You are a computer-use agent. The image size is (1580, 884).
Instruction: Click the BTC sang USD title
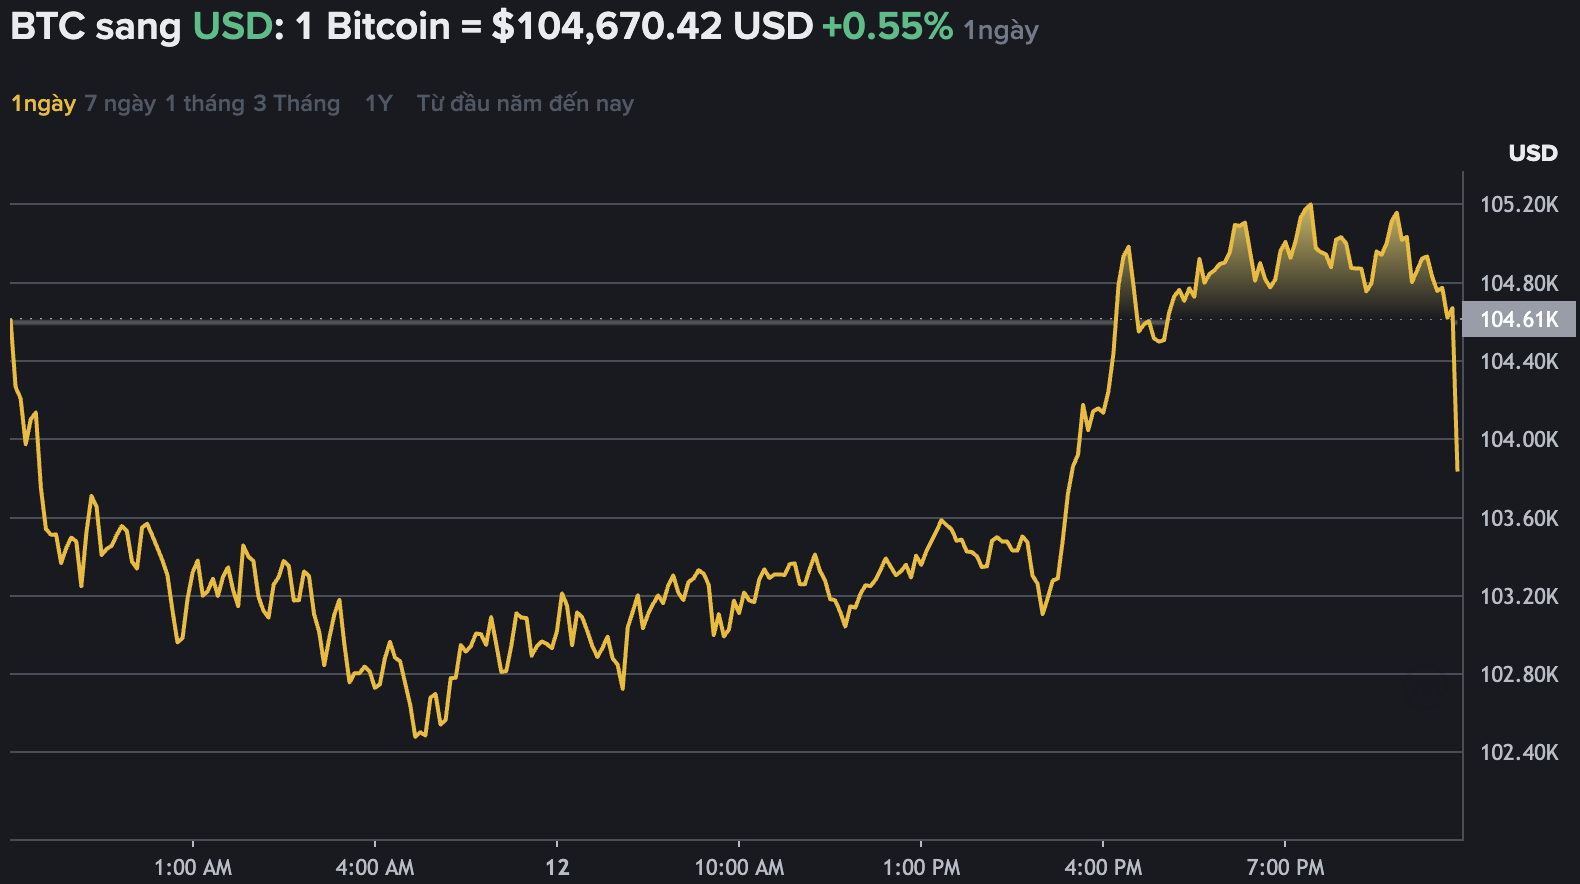point(95,28)
